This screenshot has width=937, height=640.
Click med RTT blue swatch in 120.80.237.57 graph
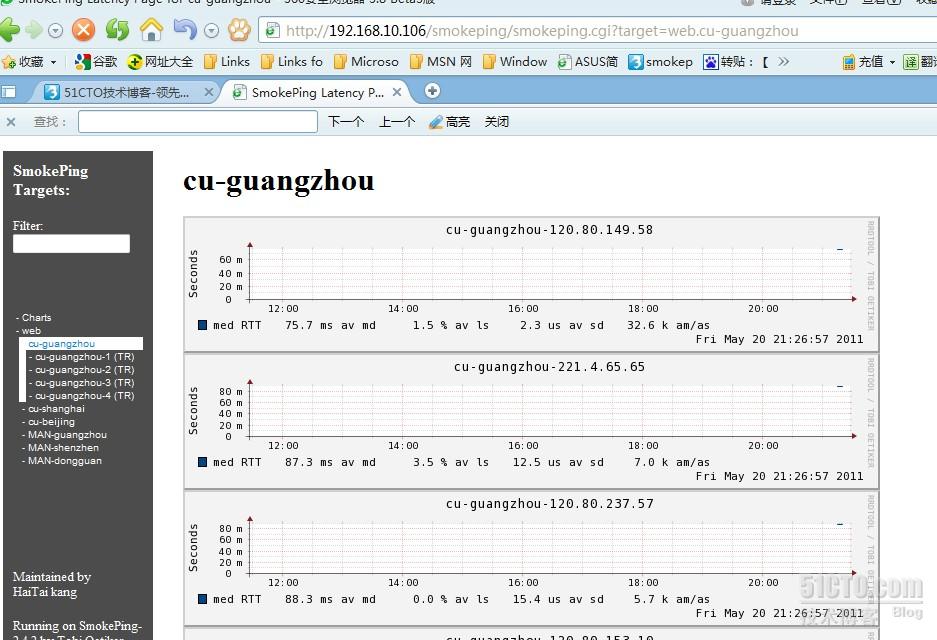pos(202,599)
